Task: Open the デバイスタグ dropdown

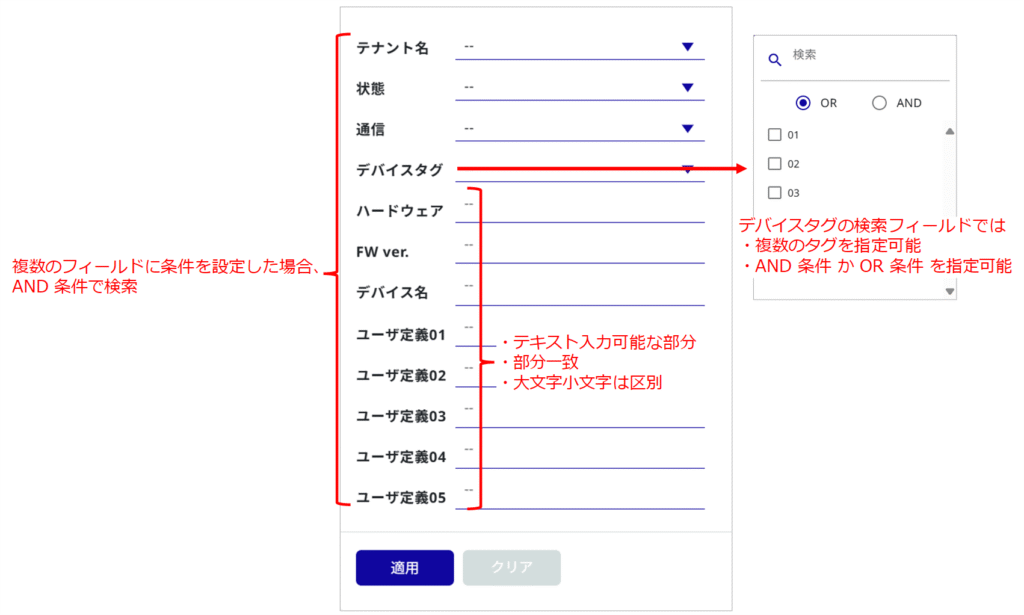Action: (580, 170)
